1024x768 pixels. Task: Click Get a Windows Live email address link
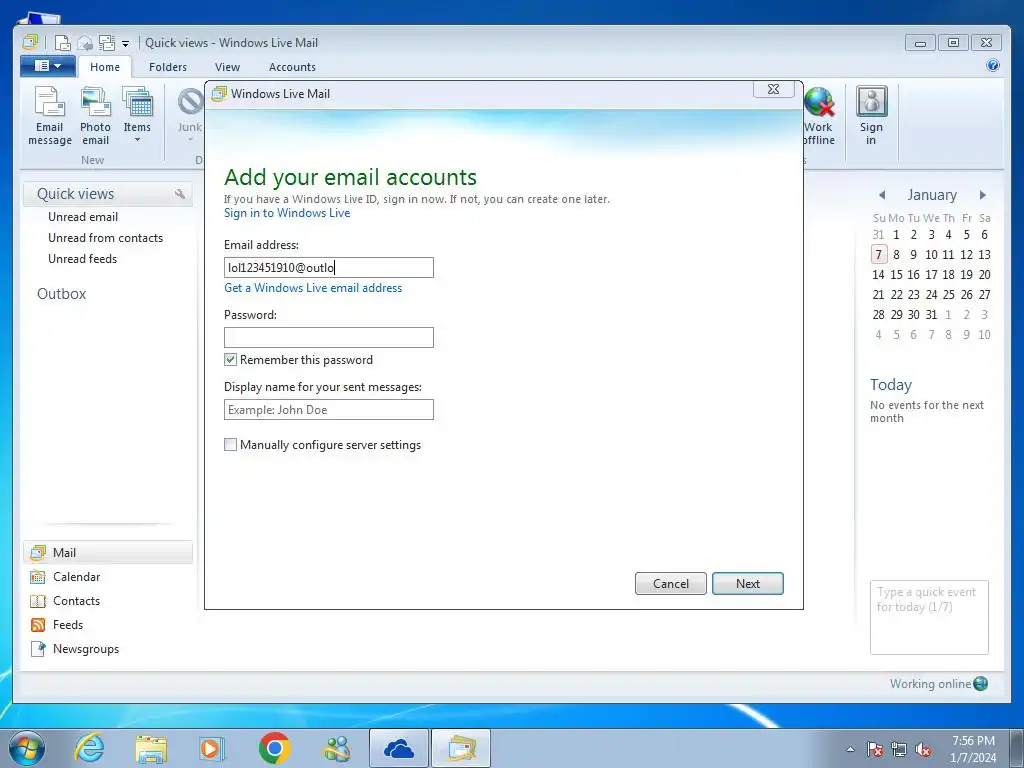click(x=313, y=288)
